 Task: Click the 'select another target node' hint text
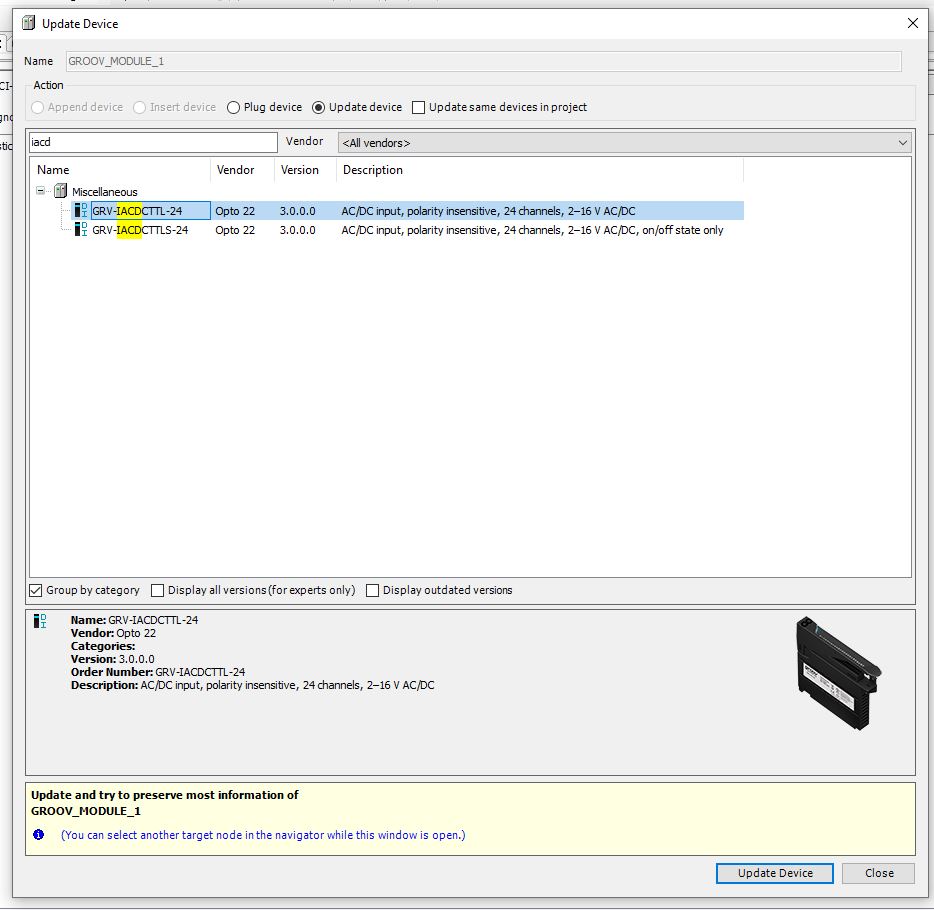point(263,835)
